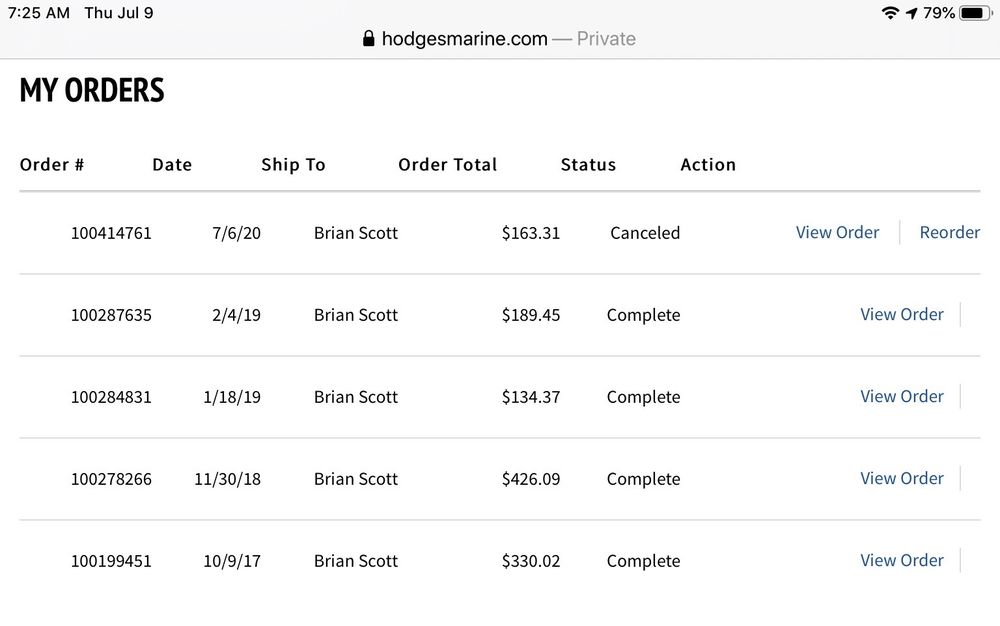View Order for order 100199451
This screenshot has width=1000, height=626.
[901, 560]
